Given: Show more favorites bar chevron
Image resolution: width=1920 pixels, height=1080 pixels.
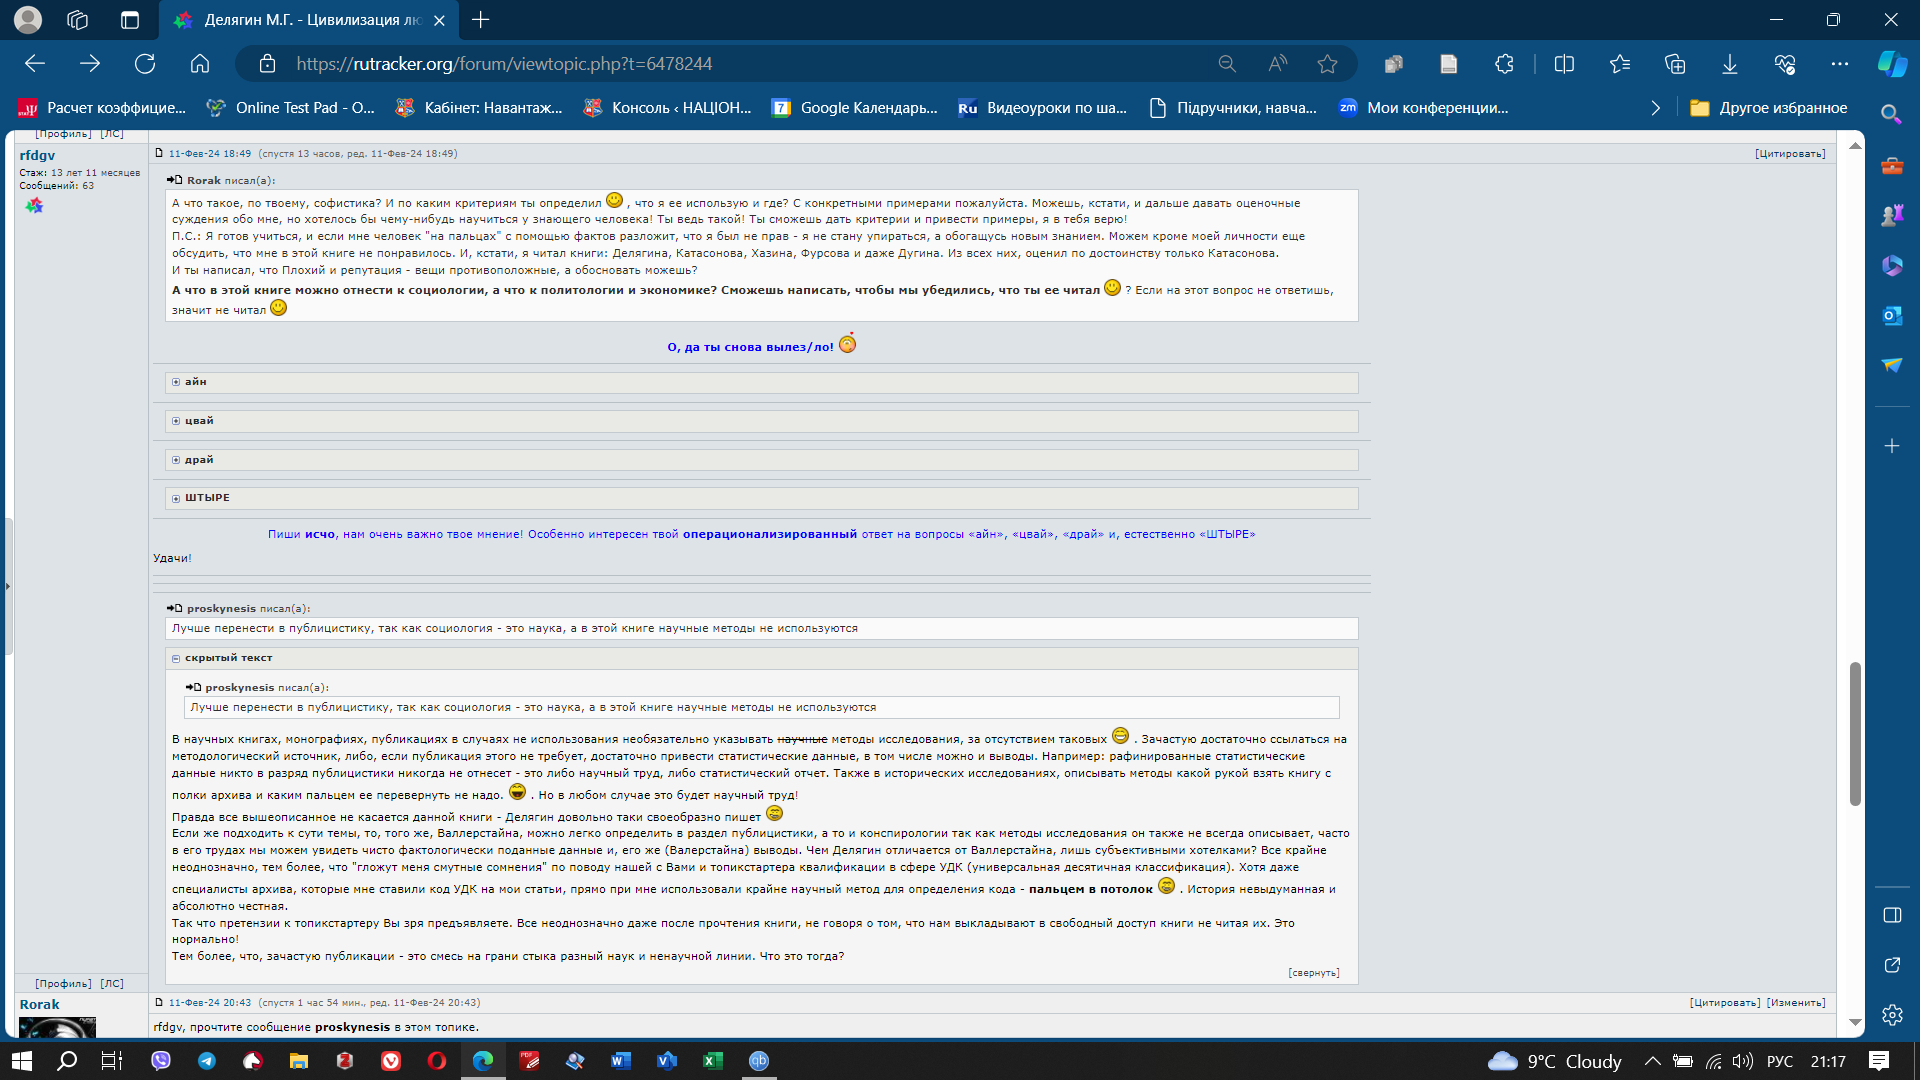Looking at the screenshot, I should [1655, 108].
